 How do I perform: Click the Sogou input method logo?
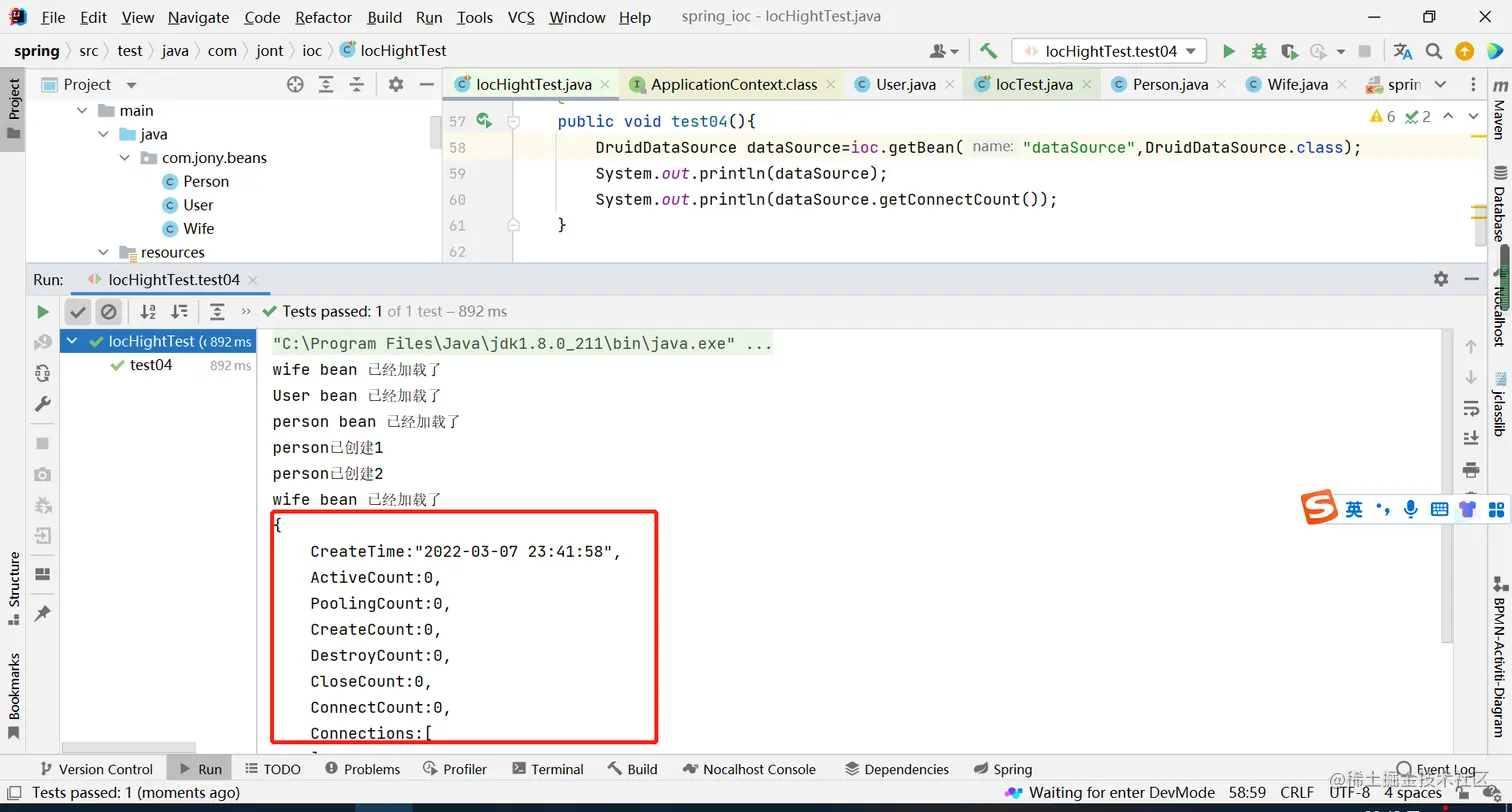click(1319, 508)
